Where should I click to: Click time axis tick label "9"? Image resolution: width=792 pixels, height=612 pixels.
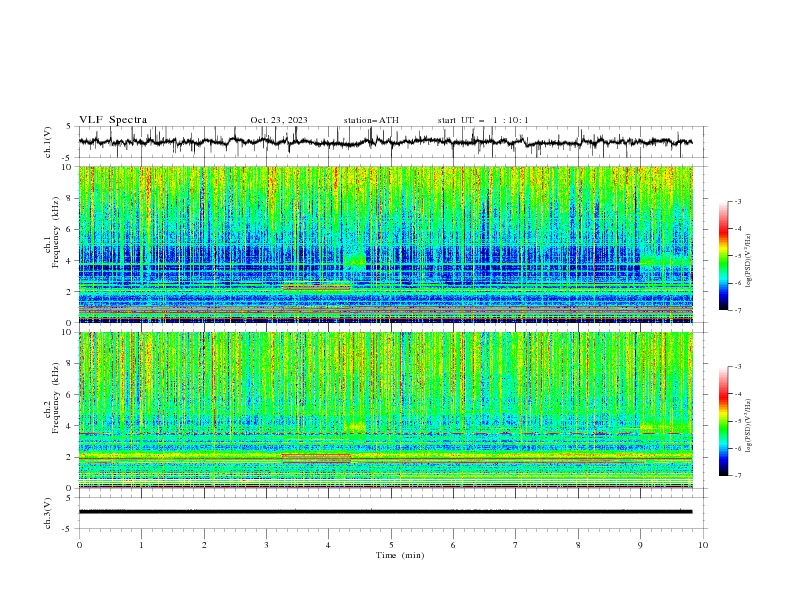click(640, 545)
